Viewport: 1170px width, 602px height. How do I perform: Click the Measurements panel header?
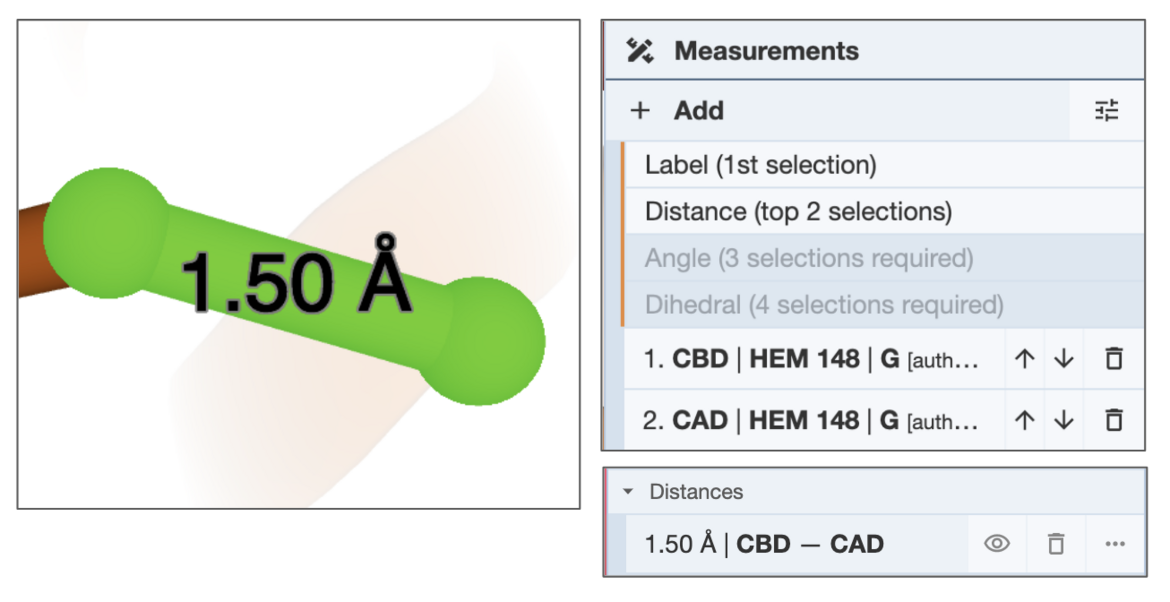[x=766, y=51]
